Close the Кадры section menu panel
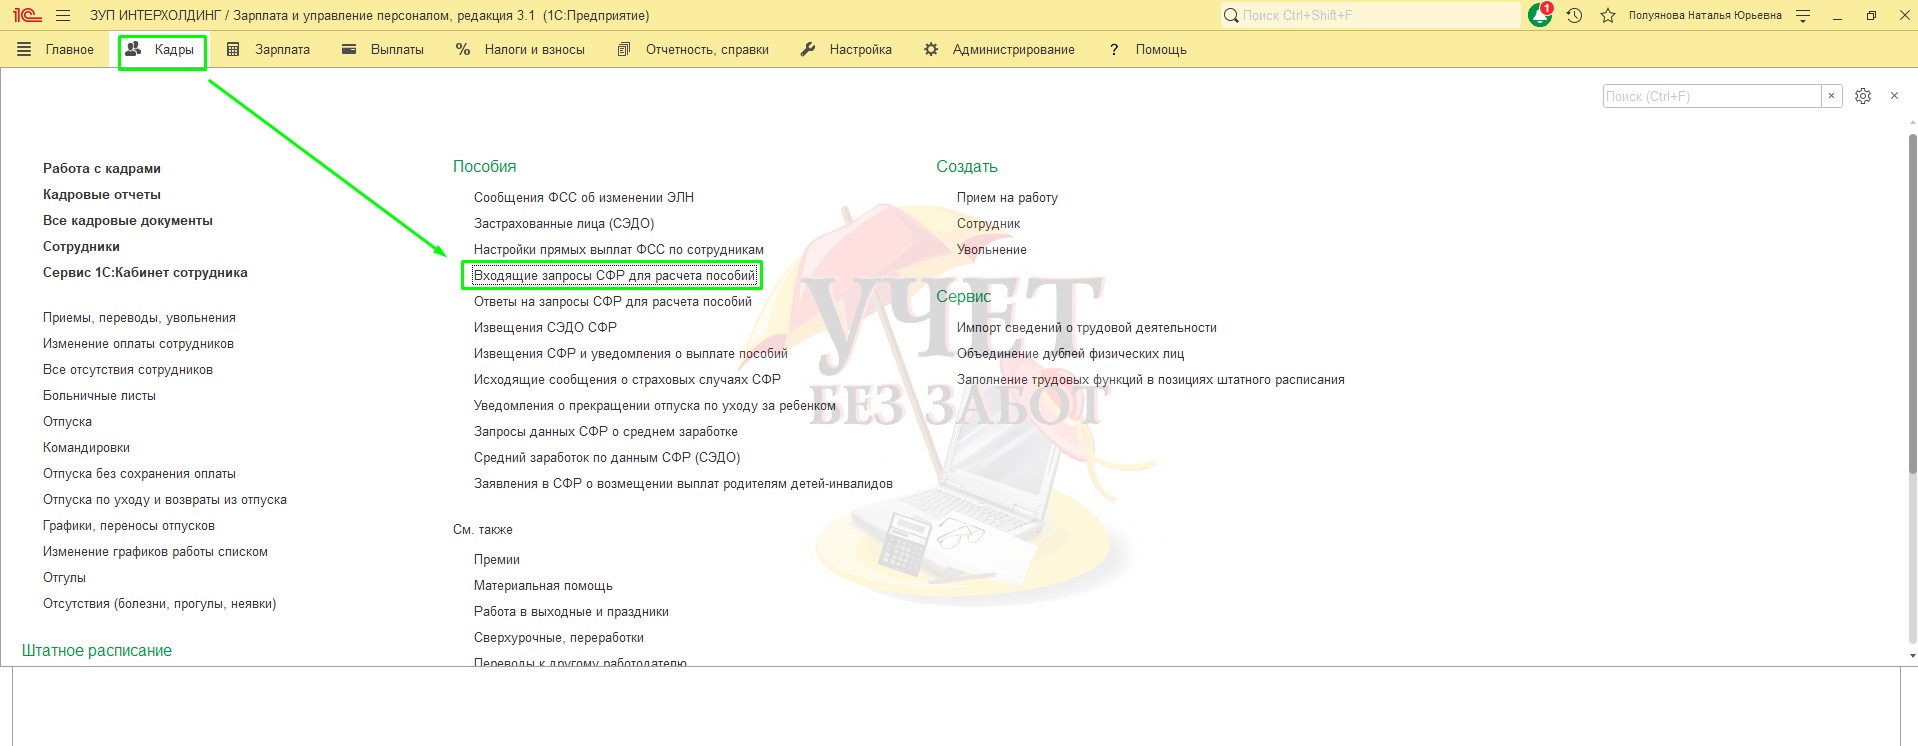This screenshot has height=746, width=1918. 1894,96
